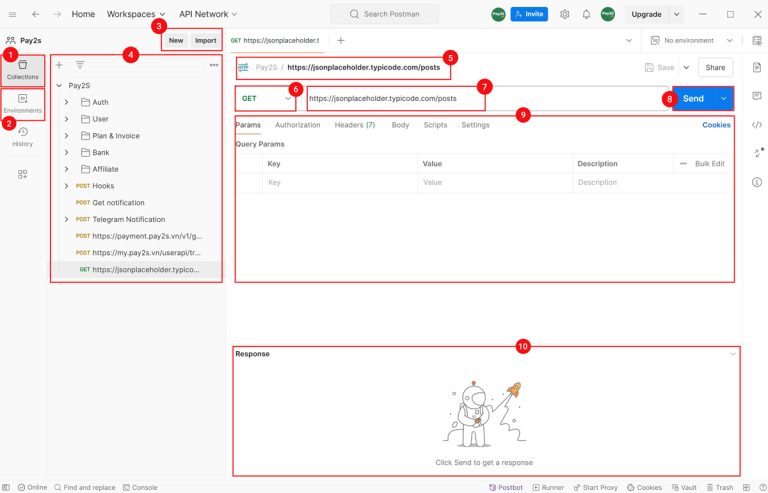Open the Environments sidebar panel
Viewport: 768px width, 493px height.
coord(22,103)
